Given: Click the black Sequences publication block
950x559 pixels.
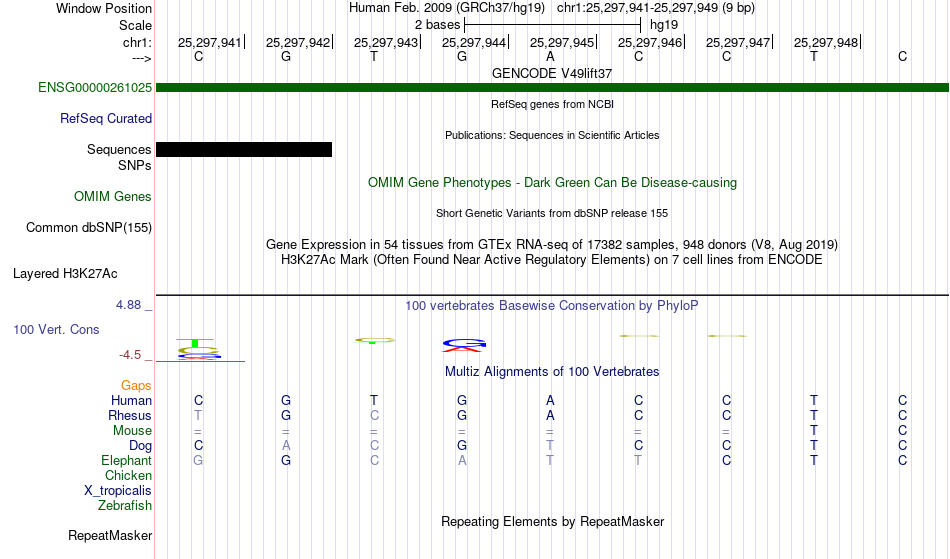Looking at the screenshot, I should pyautogui.click(x=244, y=150).
